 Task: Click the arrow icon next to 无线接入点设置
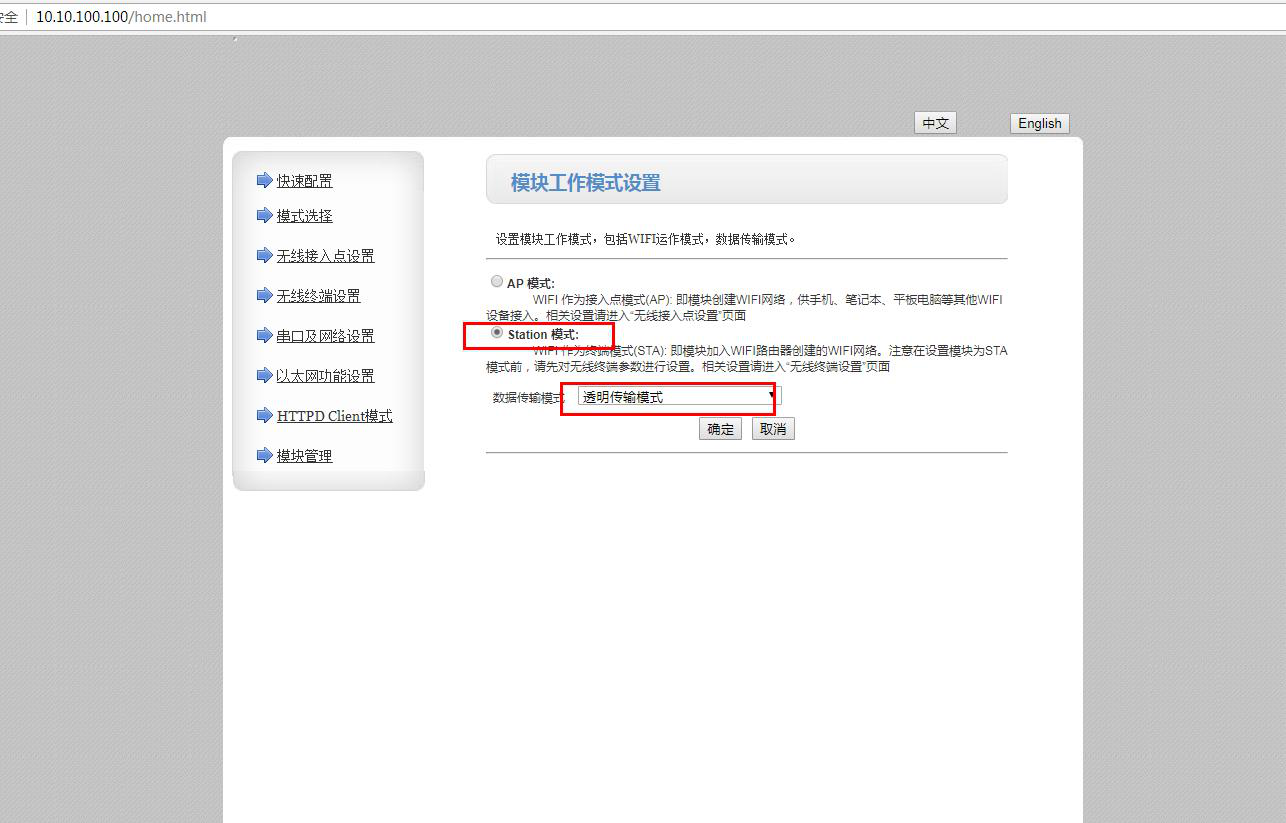click(264, 255)
